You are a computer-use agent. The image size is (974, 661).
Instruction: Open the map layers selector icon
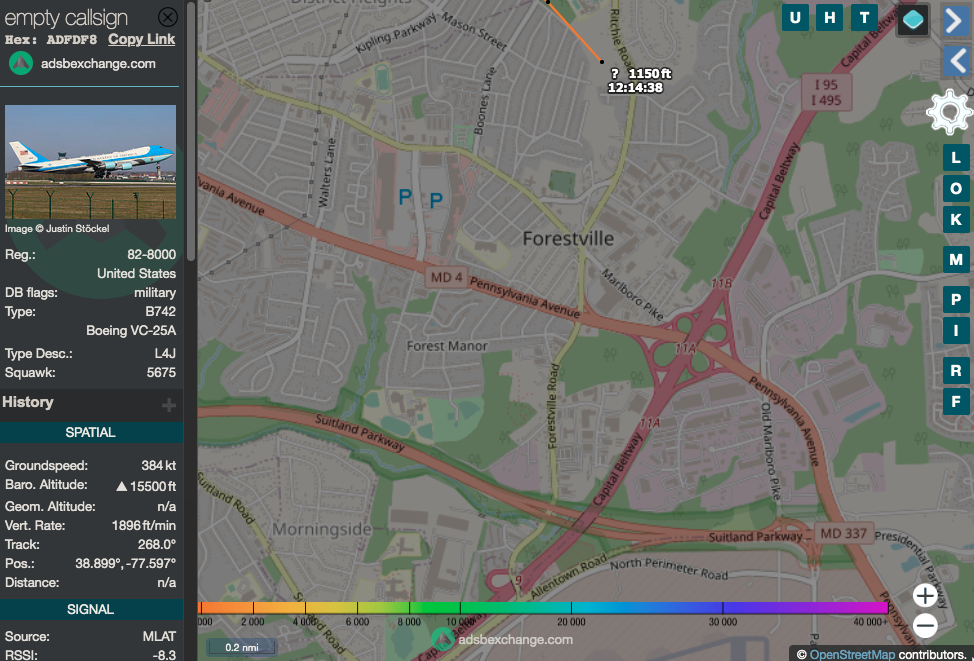913,20
